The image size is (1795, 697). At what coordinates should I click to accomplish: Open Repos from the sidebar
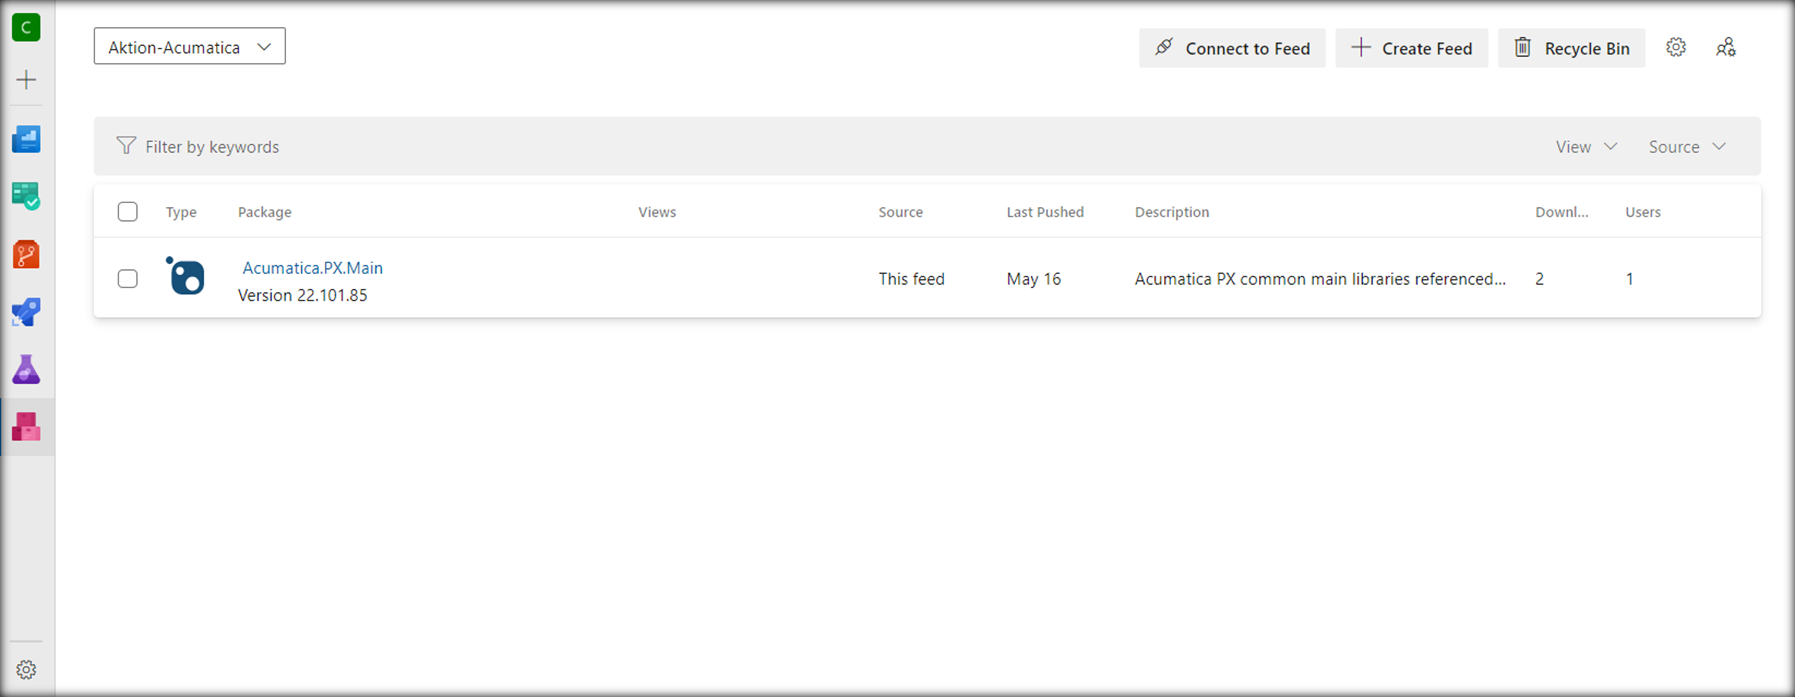click(26, 254)
